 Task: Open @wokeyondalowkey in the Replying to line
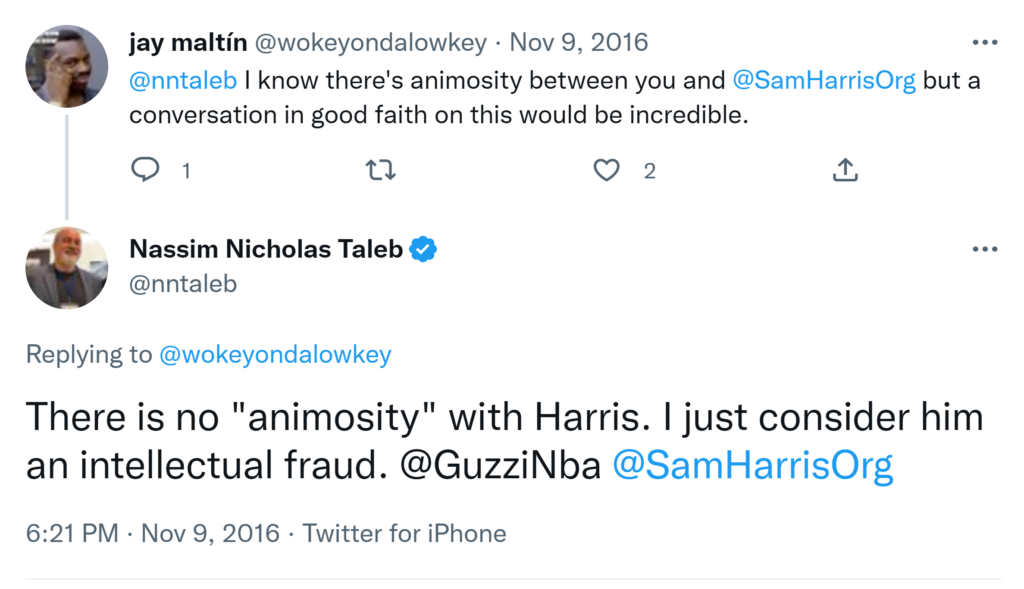tap(275, 354)
